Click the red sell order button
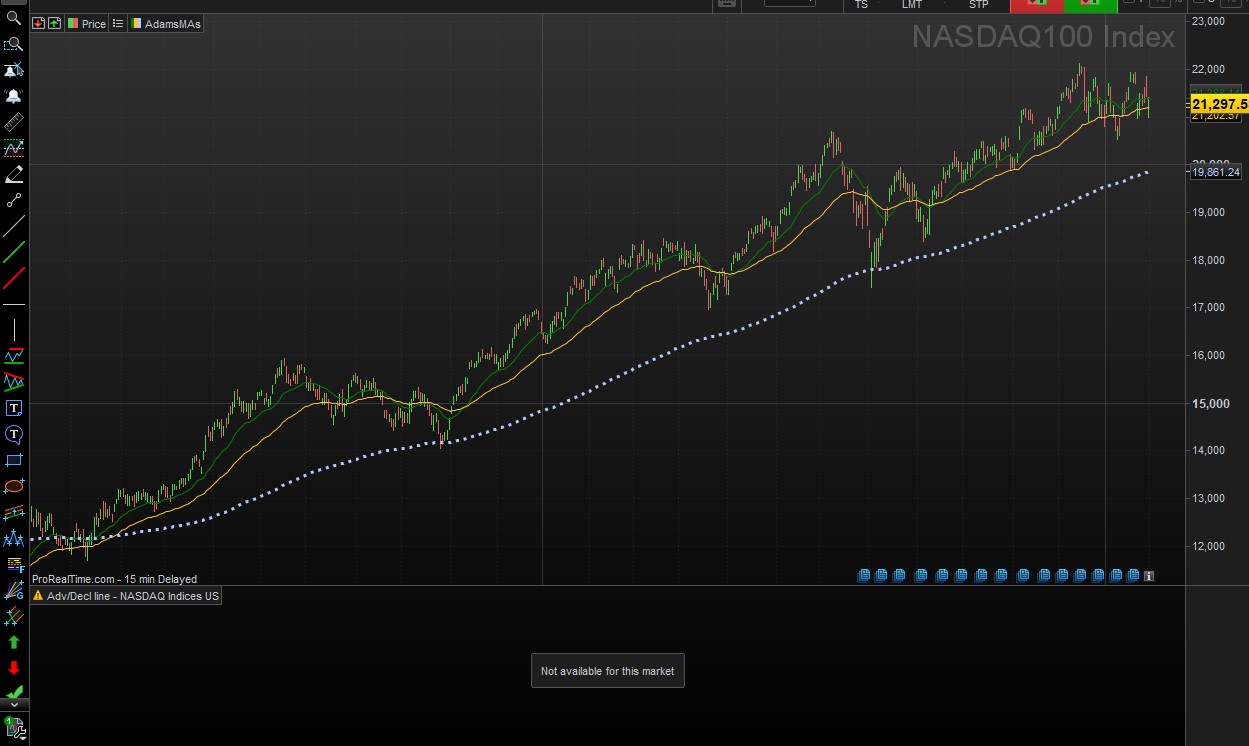The height and width of the screenshot is (746, 1249). [1036, 5]
